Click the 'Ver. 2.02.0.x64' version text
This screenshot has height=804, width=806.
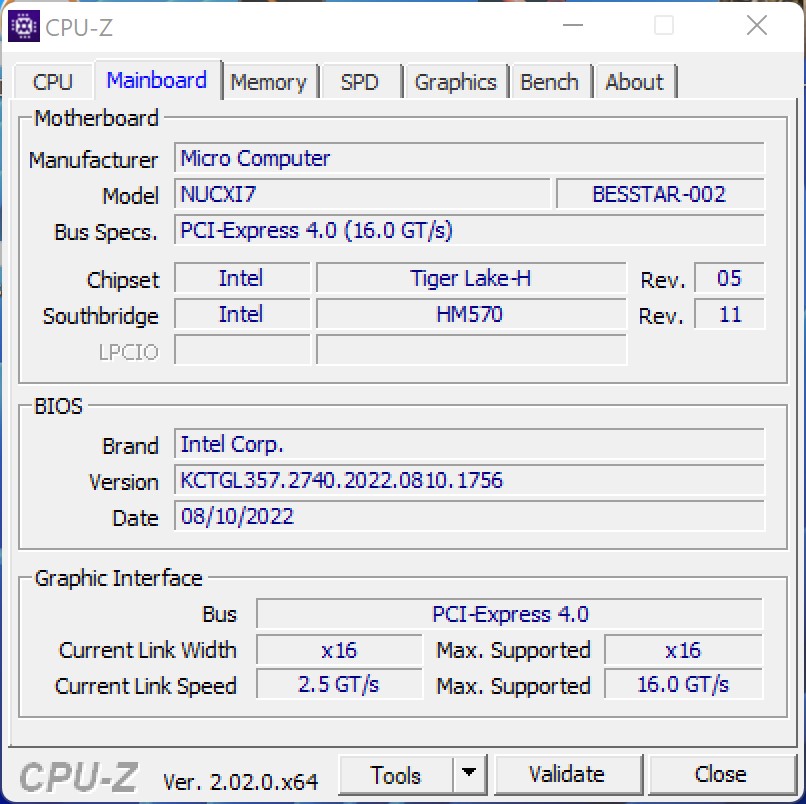pyautogui.click(x=241, y=782)
